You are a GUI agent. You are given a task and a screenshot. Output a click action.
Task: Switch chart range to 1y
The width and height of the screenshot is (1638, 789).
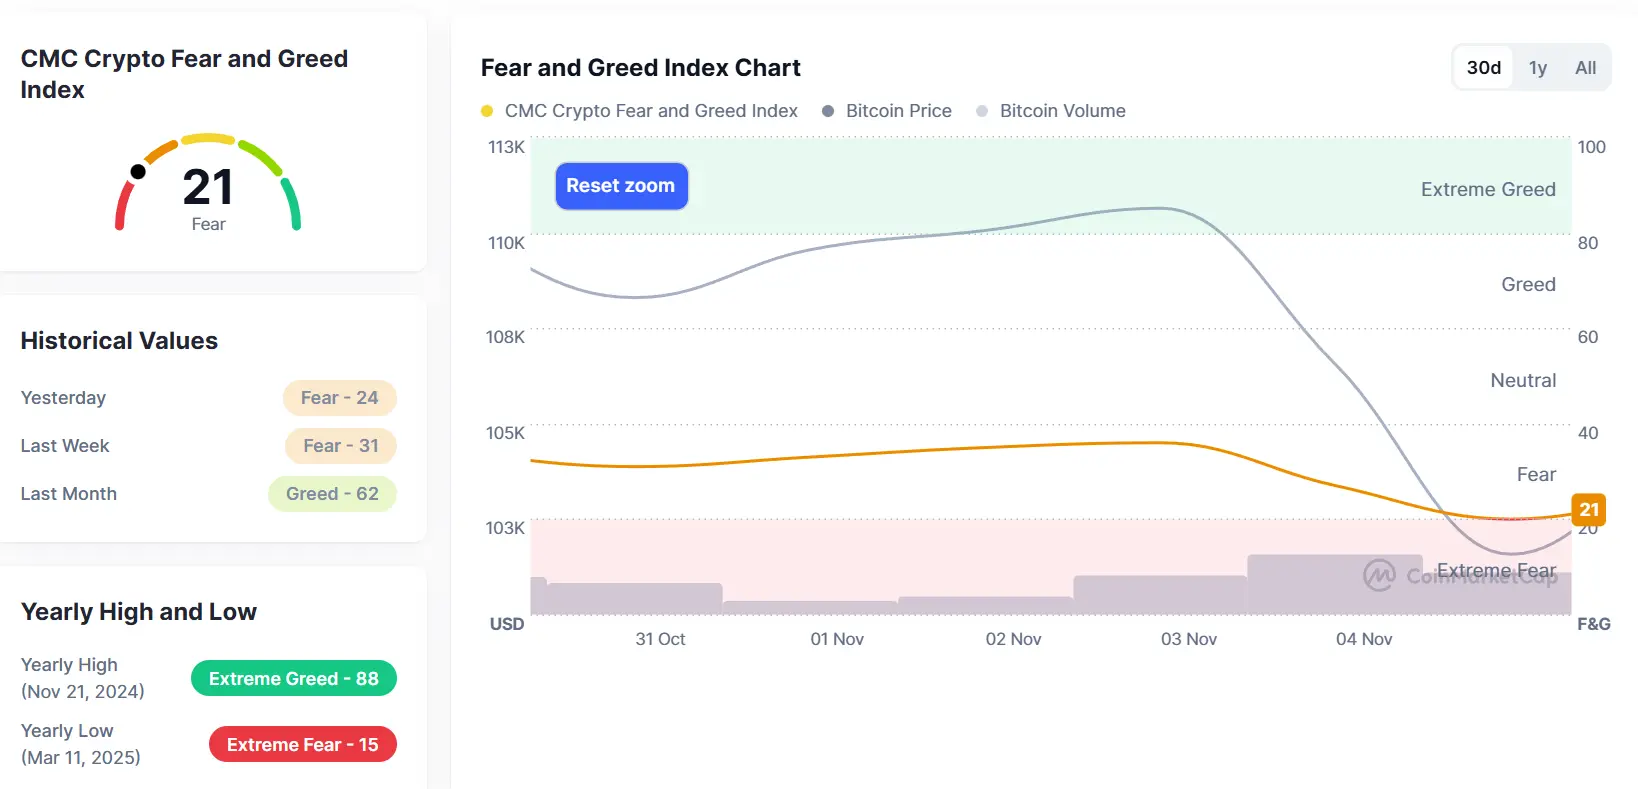[x=1537, y=68]
